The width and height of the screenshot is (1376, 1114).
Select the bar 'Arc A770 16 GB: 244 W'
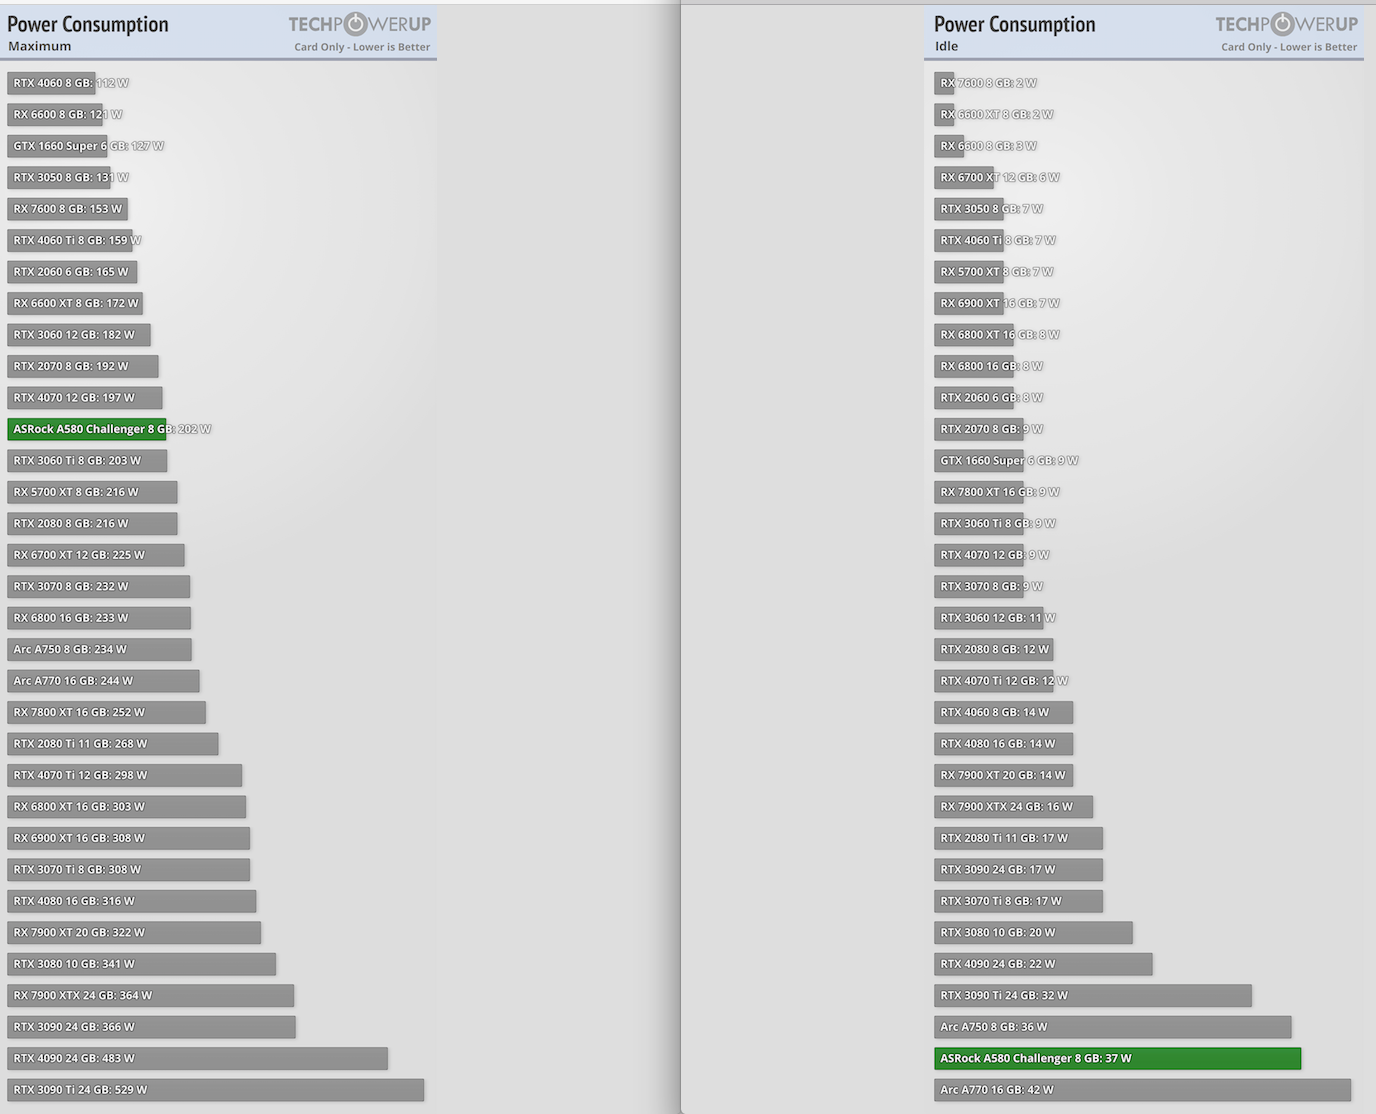pyautogui.click(x=103, y=681)
